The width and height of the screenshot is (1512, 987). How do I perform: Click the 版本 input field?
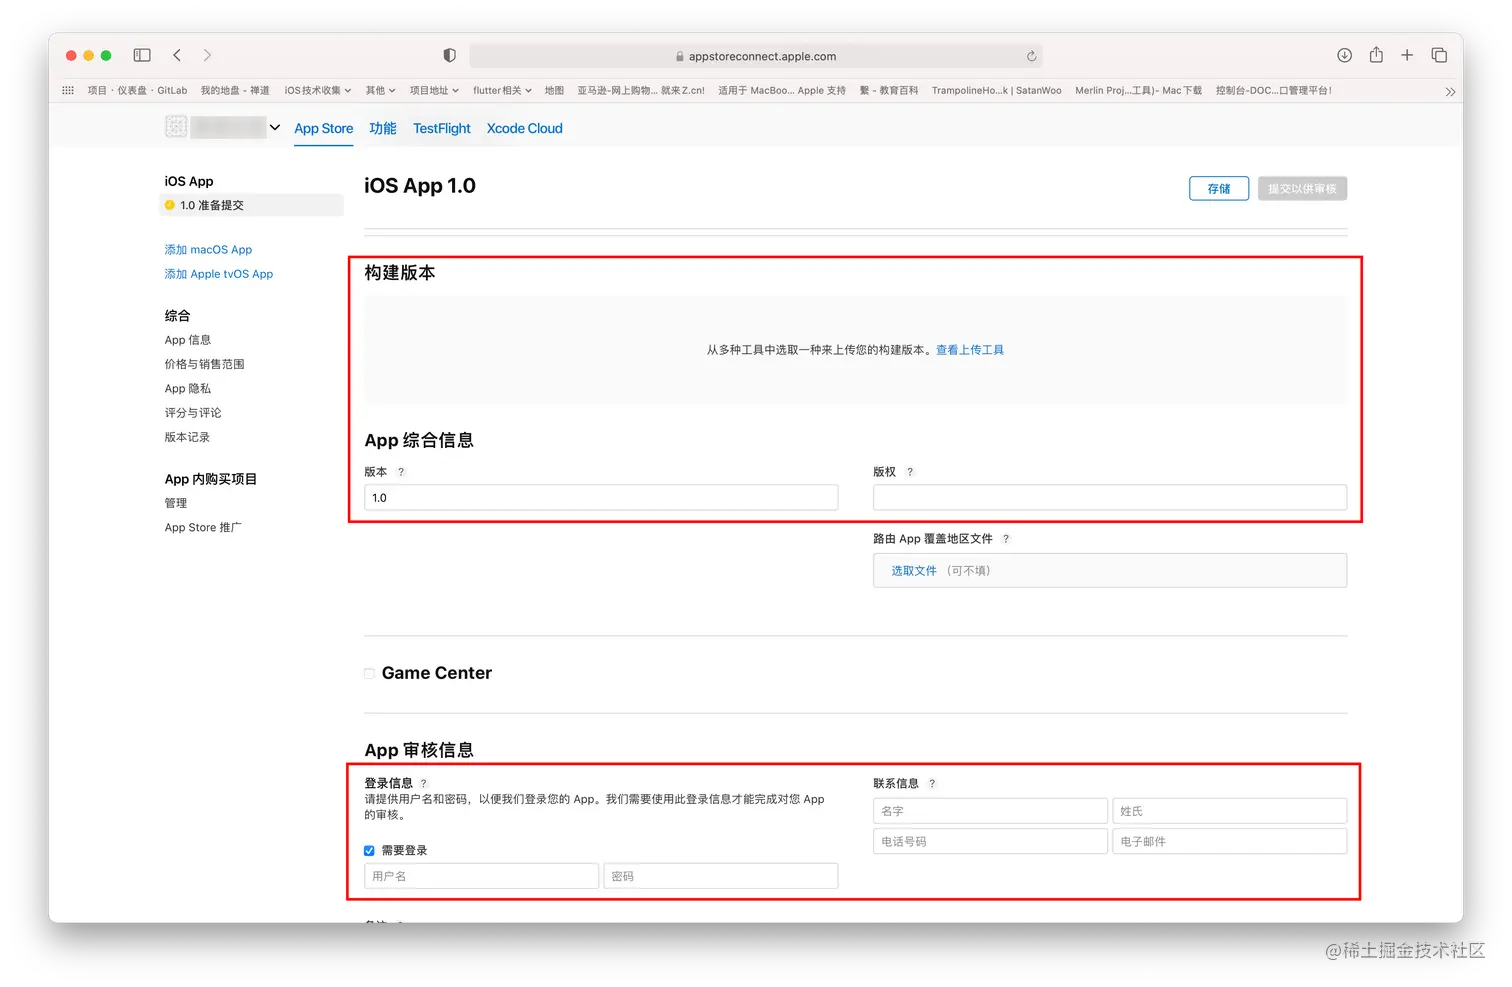point(601,498)
